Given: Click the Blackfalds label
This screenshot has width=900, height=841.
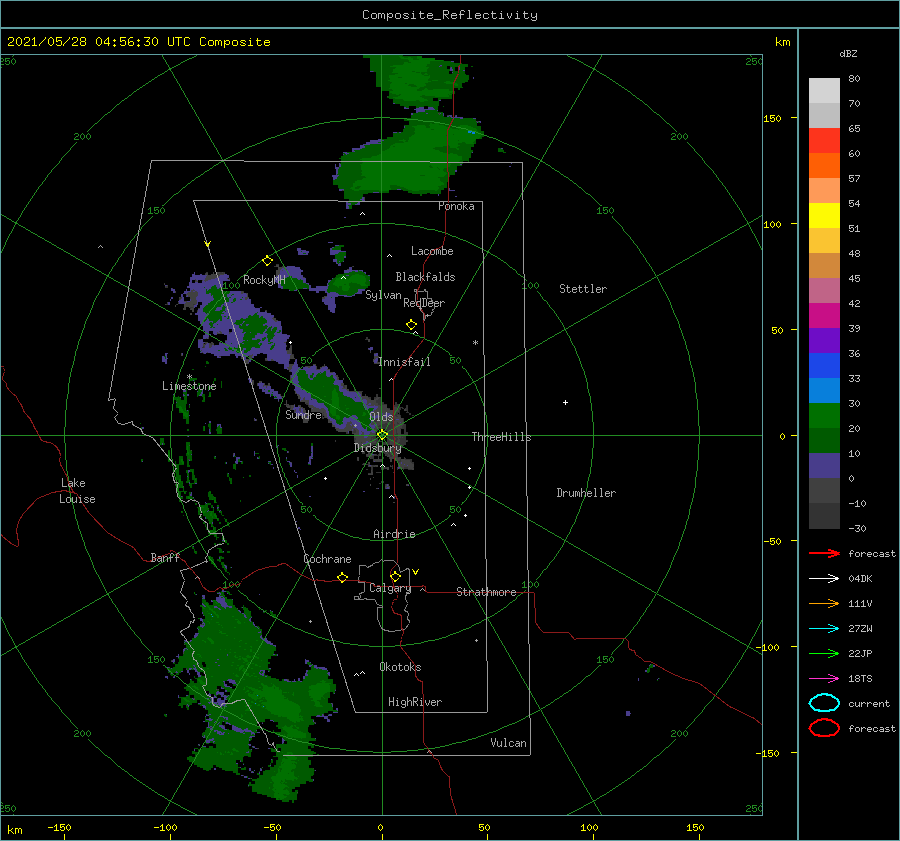Looking at the screenshot, I should tap(425, 277).
